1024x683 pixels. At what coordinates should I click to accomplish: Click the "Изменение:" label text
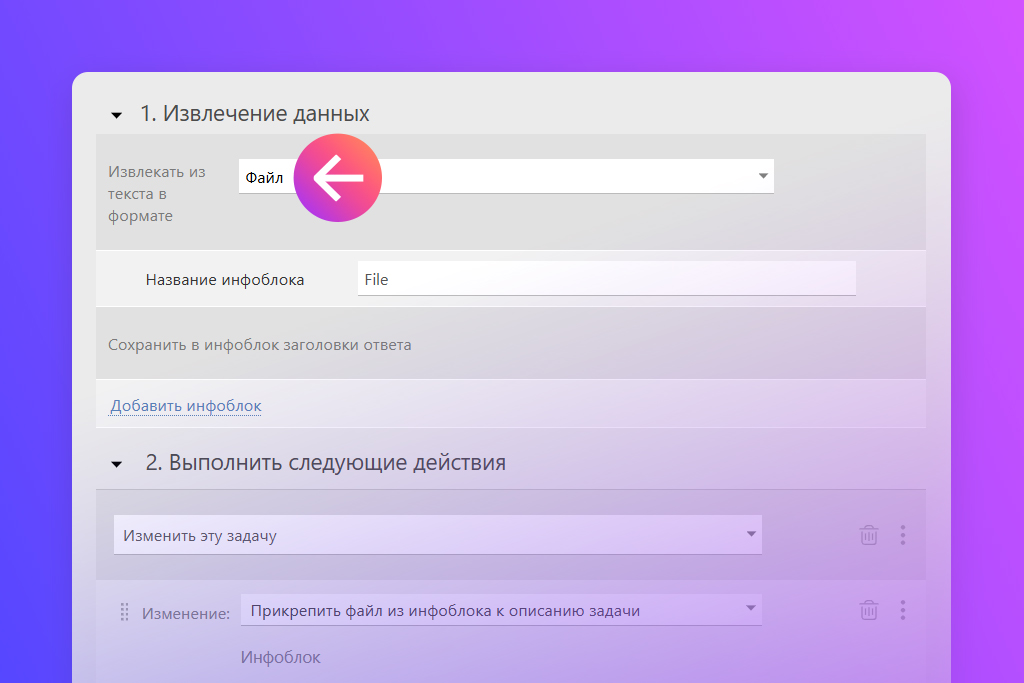(x=186, y=613)
